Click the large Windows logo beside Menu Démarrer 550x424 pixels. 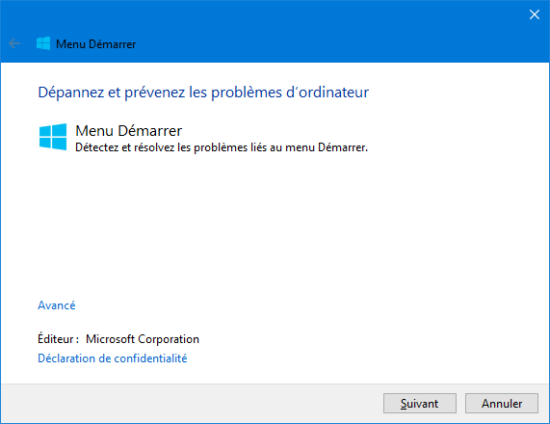point(53,137)
